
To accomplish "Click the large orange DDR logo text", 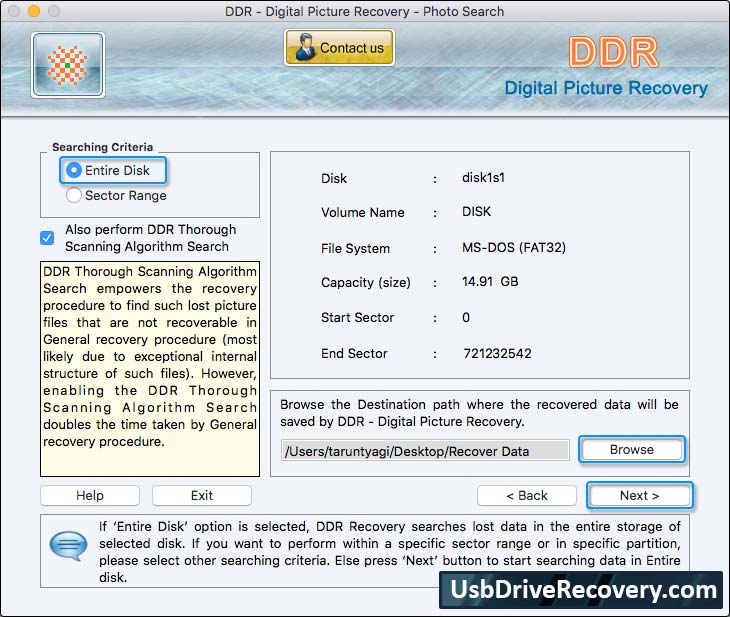I will 614,52.
